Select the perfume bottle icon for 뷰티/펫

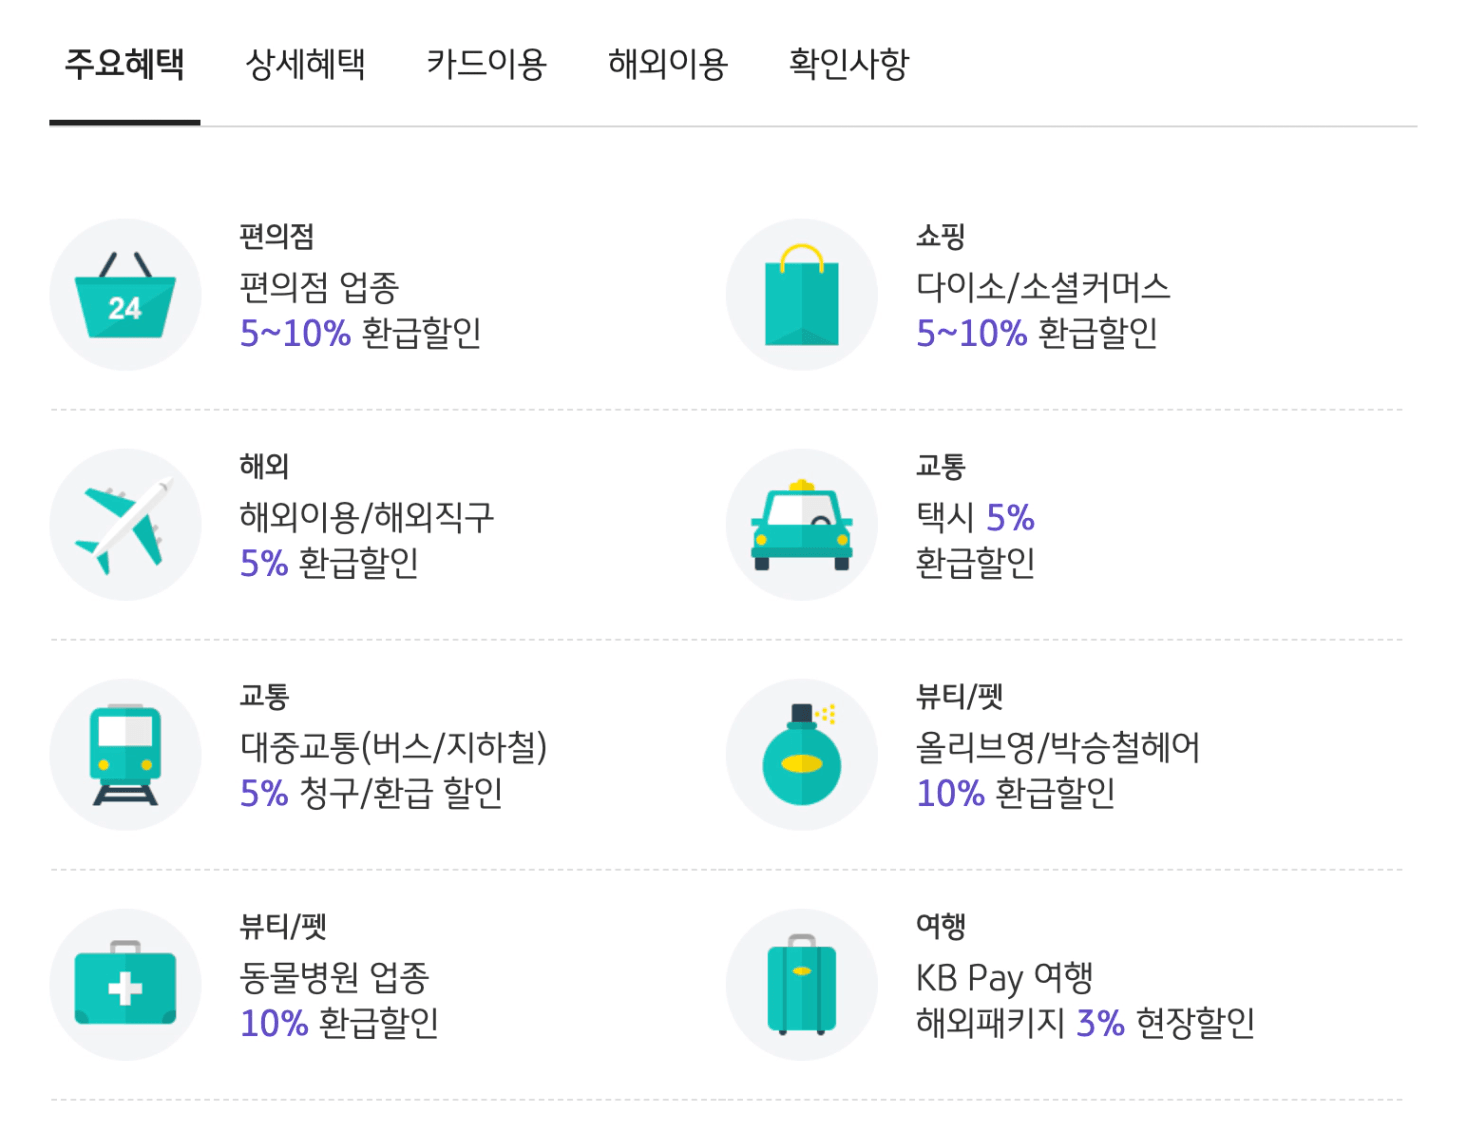point(801,753)
